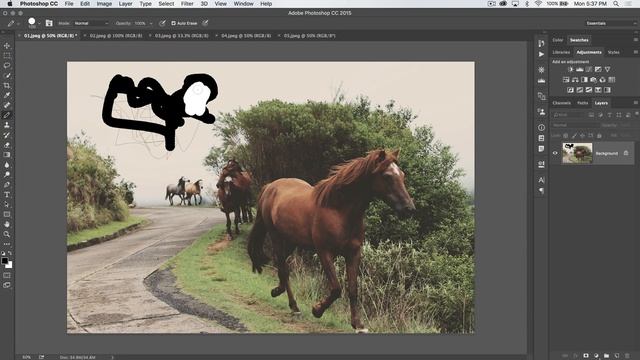Select the Pen tool
The image size is (640, 360).
(7, 184)
